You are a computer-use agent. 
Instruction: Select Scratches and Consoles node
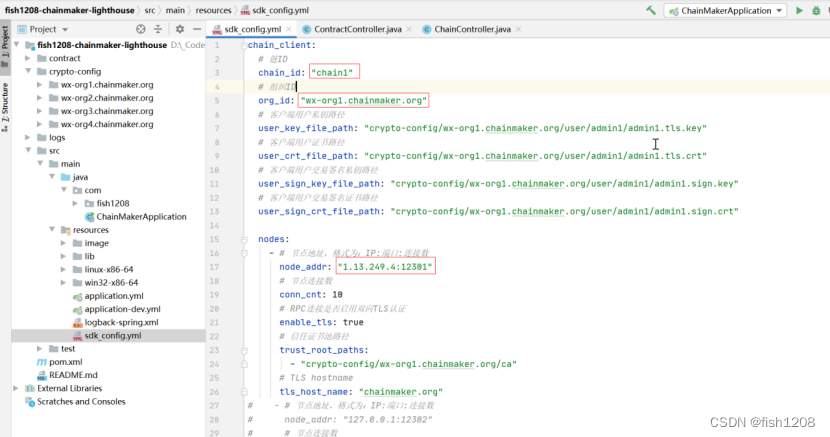coord(80,402)
